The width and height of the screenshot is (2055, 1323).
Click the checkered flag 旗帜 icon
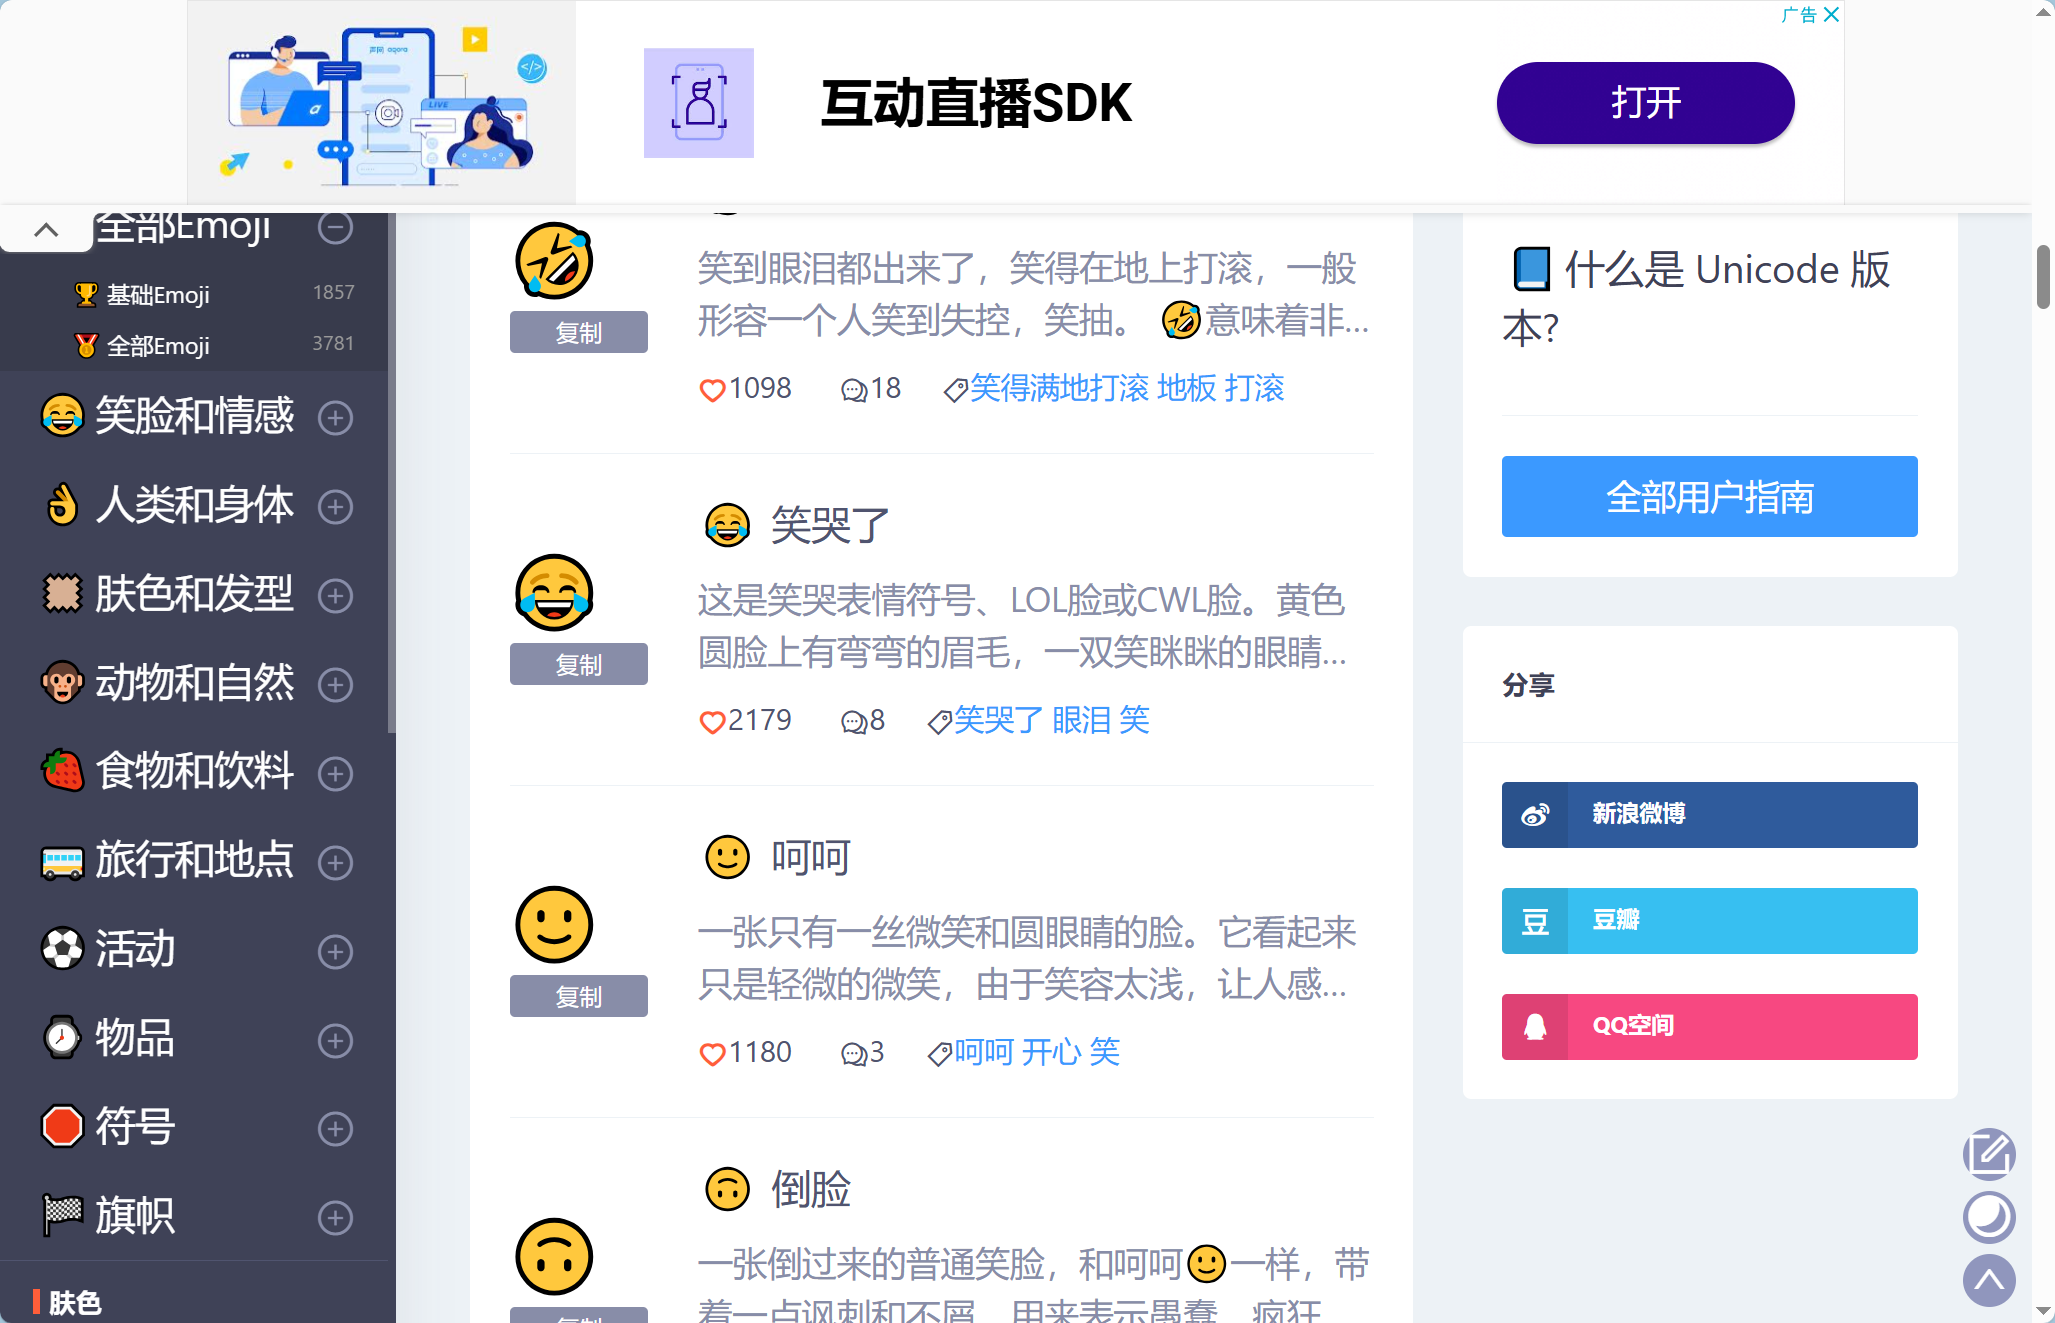[62, 1216]
